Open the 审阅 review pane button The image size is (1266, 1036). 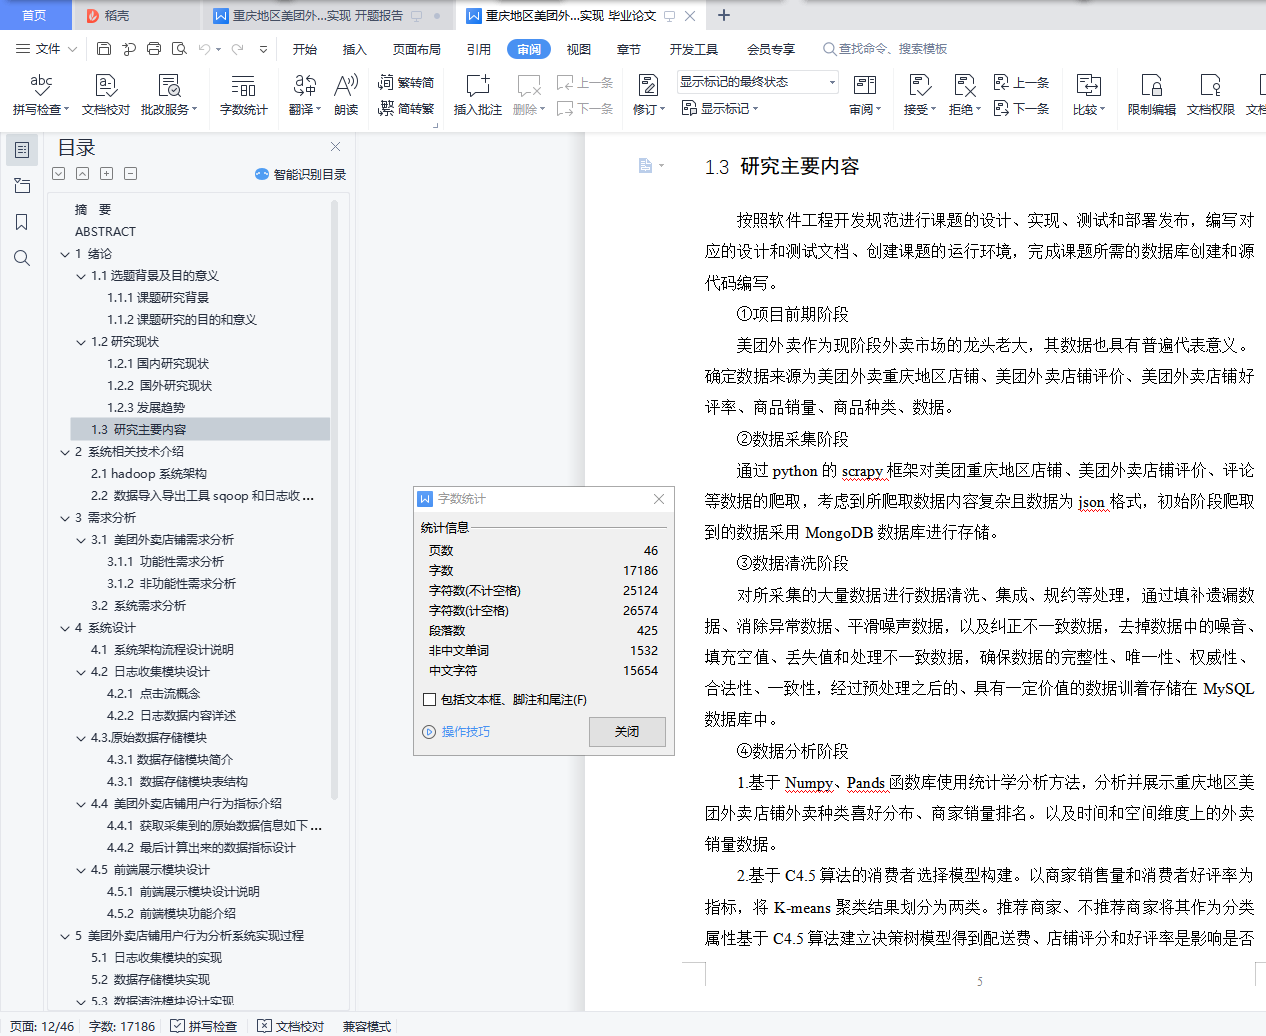[865, 95]
